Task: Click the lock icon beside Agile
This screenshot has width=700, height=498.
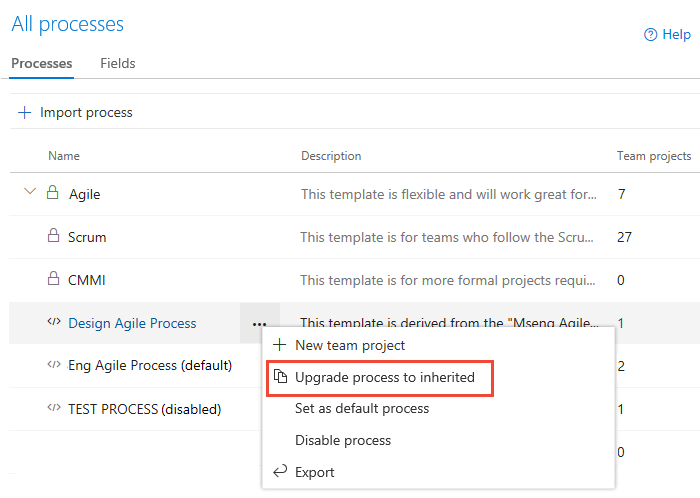Action: [53, 194]
